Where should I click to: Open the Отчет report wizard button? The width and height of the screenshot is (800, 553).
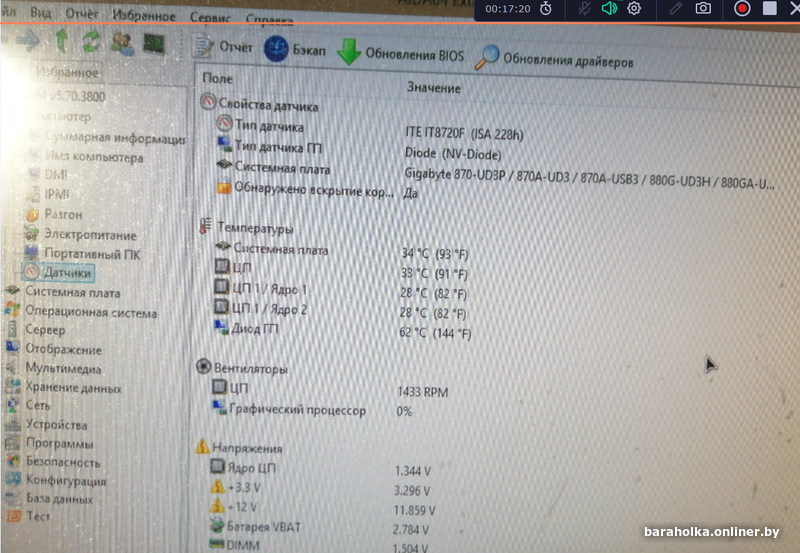click(x=223, y=46)
